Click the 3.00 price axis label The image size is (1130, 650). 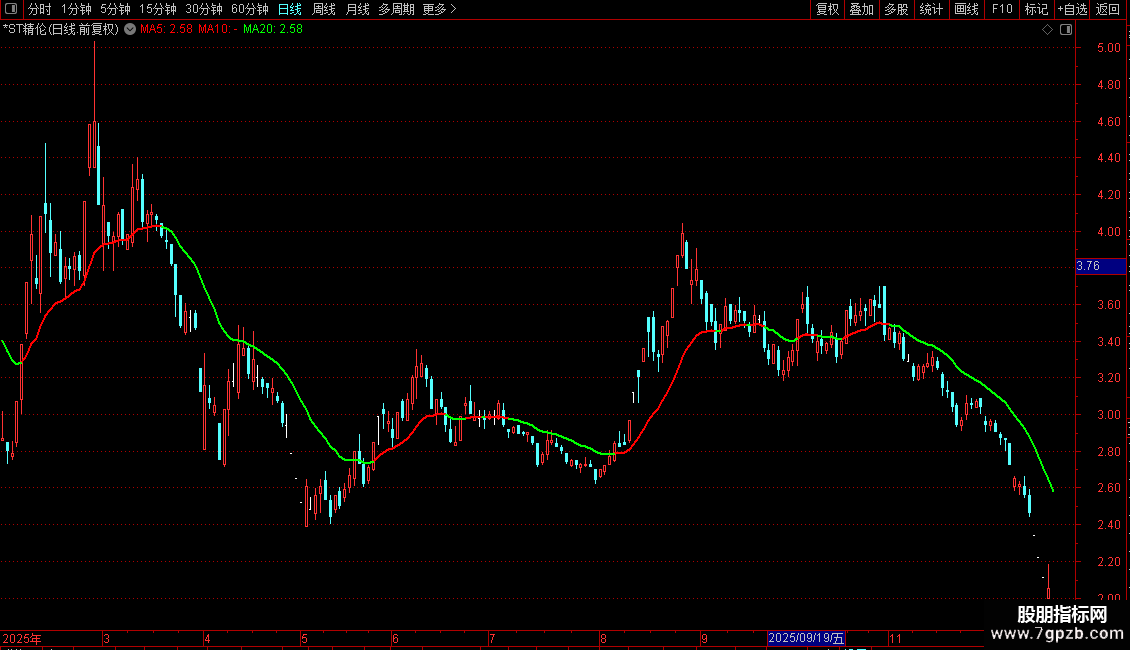pos(1108,414)
